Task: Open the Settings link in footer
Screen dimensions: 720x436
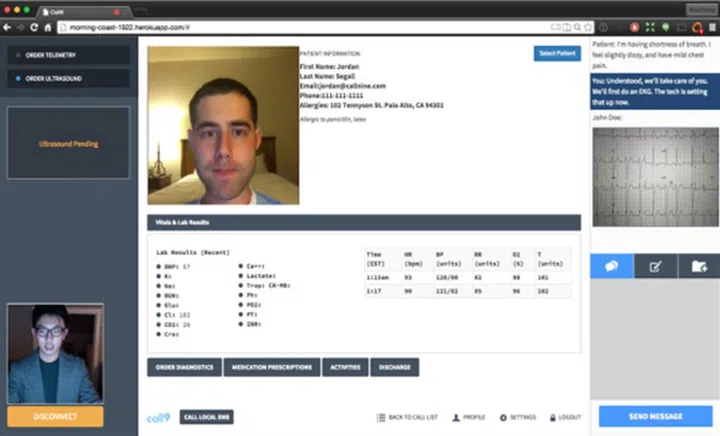Action: click(518, 417)
